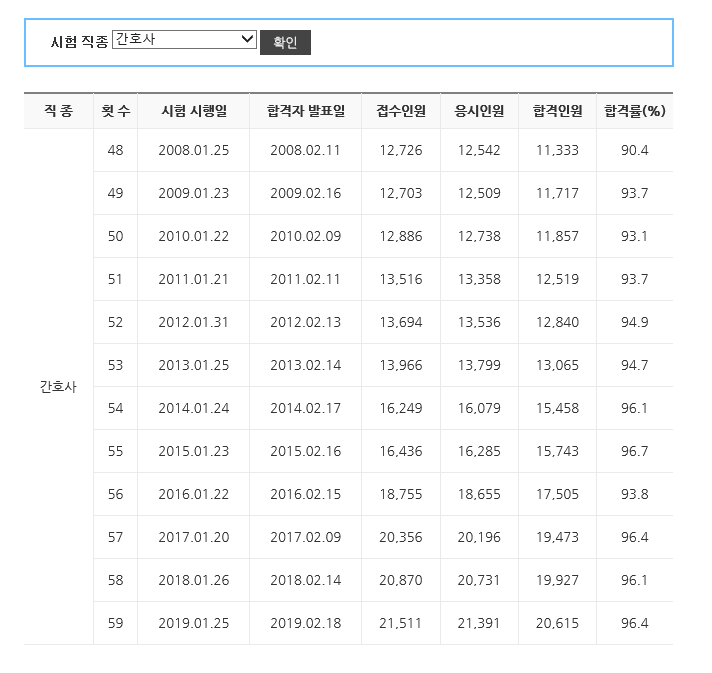Click announcement date 2019.02.18
Image resolution: width=712 pixels, height=673 pixels.
306,624
